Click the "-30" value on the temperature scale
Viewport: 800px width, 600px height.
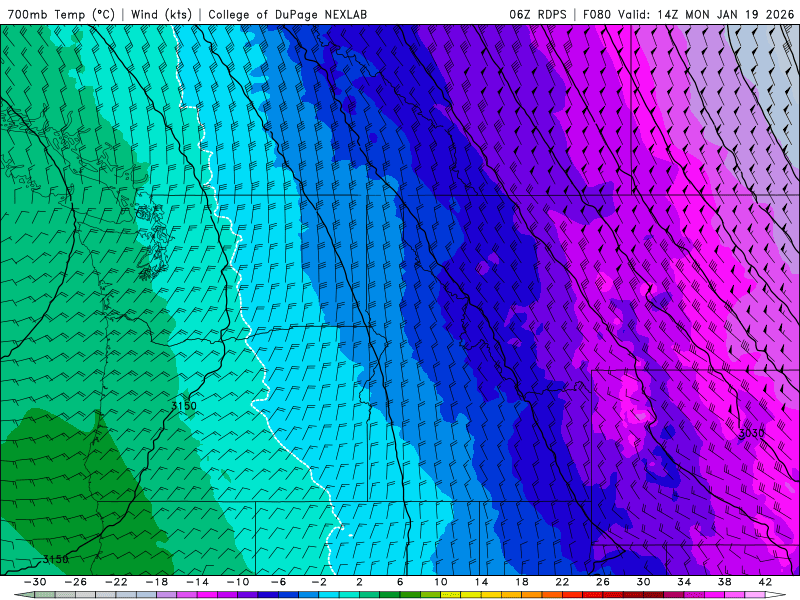[x=35, y=582]
